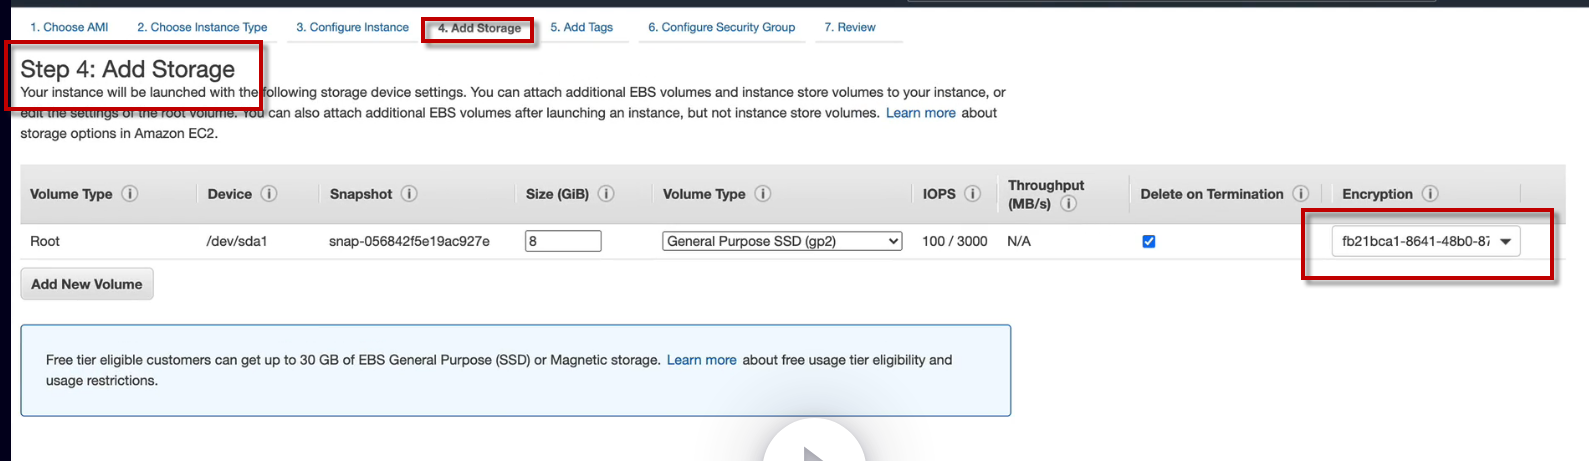Screen dimensions: 1589x461
Task: Open info icon beside Snapshot column
Action: (409, 194)
